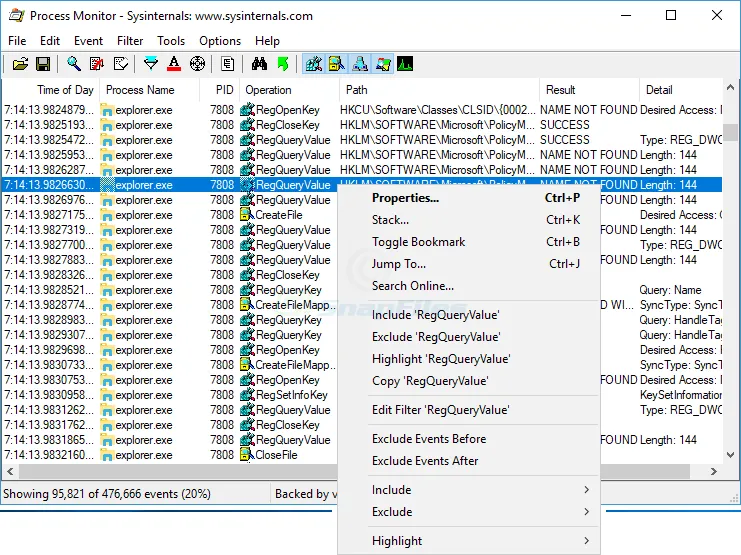This screenshot has width=741, height=555.
Task: Select Jump To... in context menu
Action: (469, 264)
